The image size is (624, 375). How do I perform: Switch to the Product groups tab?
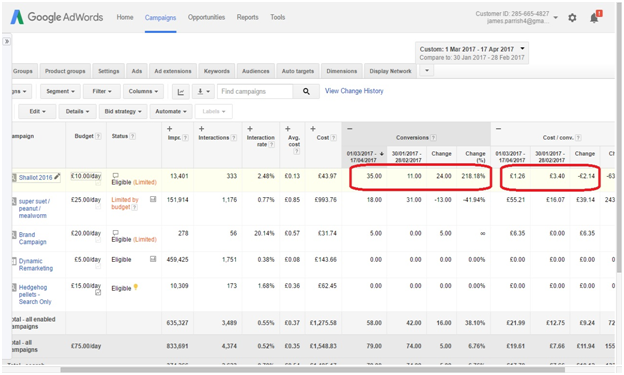(x=65, y=71)
